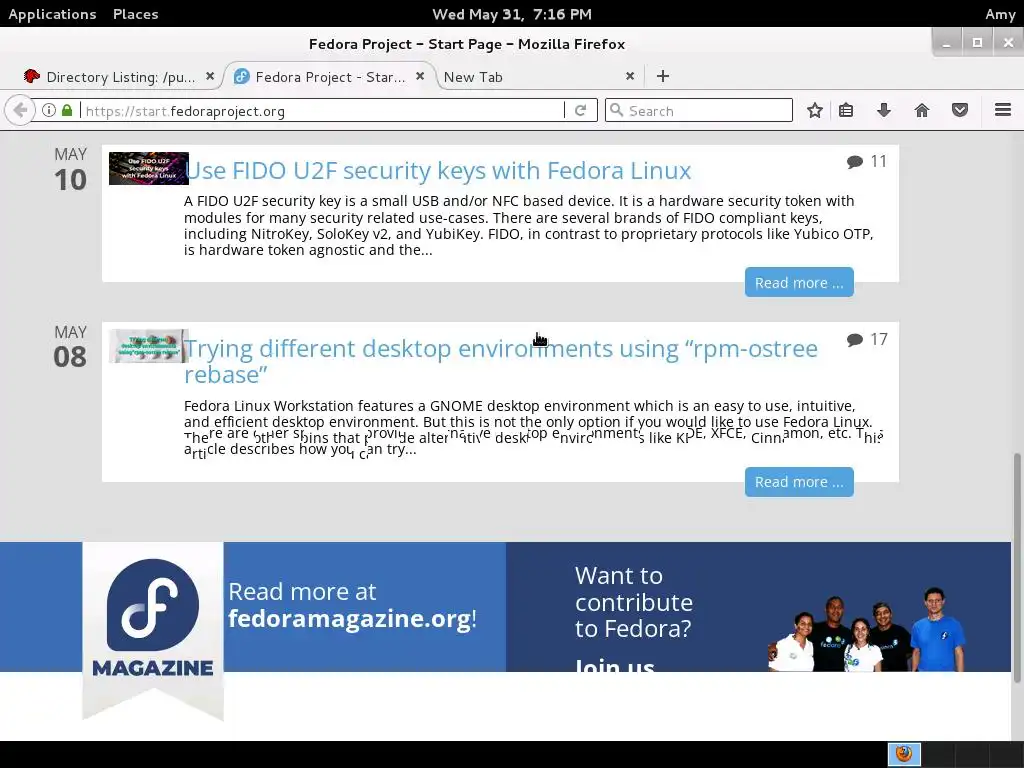Open site information icon in address bar
The image size is (1024, 768).
49,110
